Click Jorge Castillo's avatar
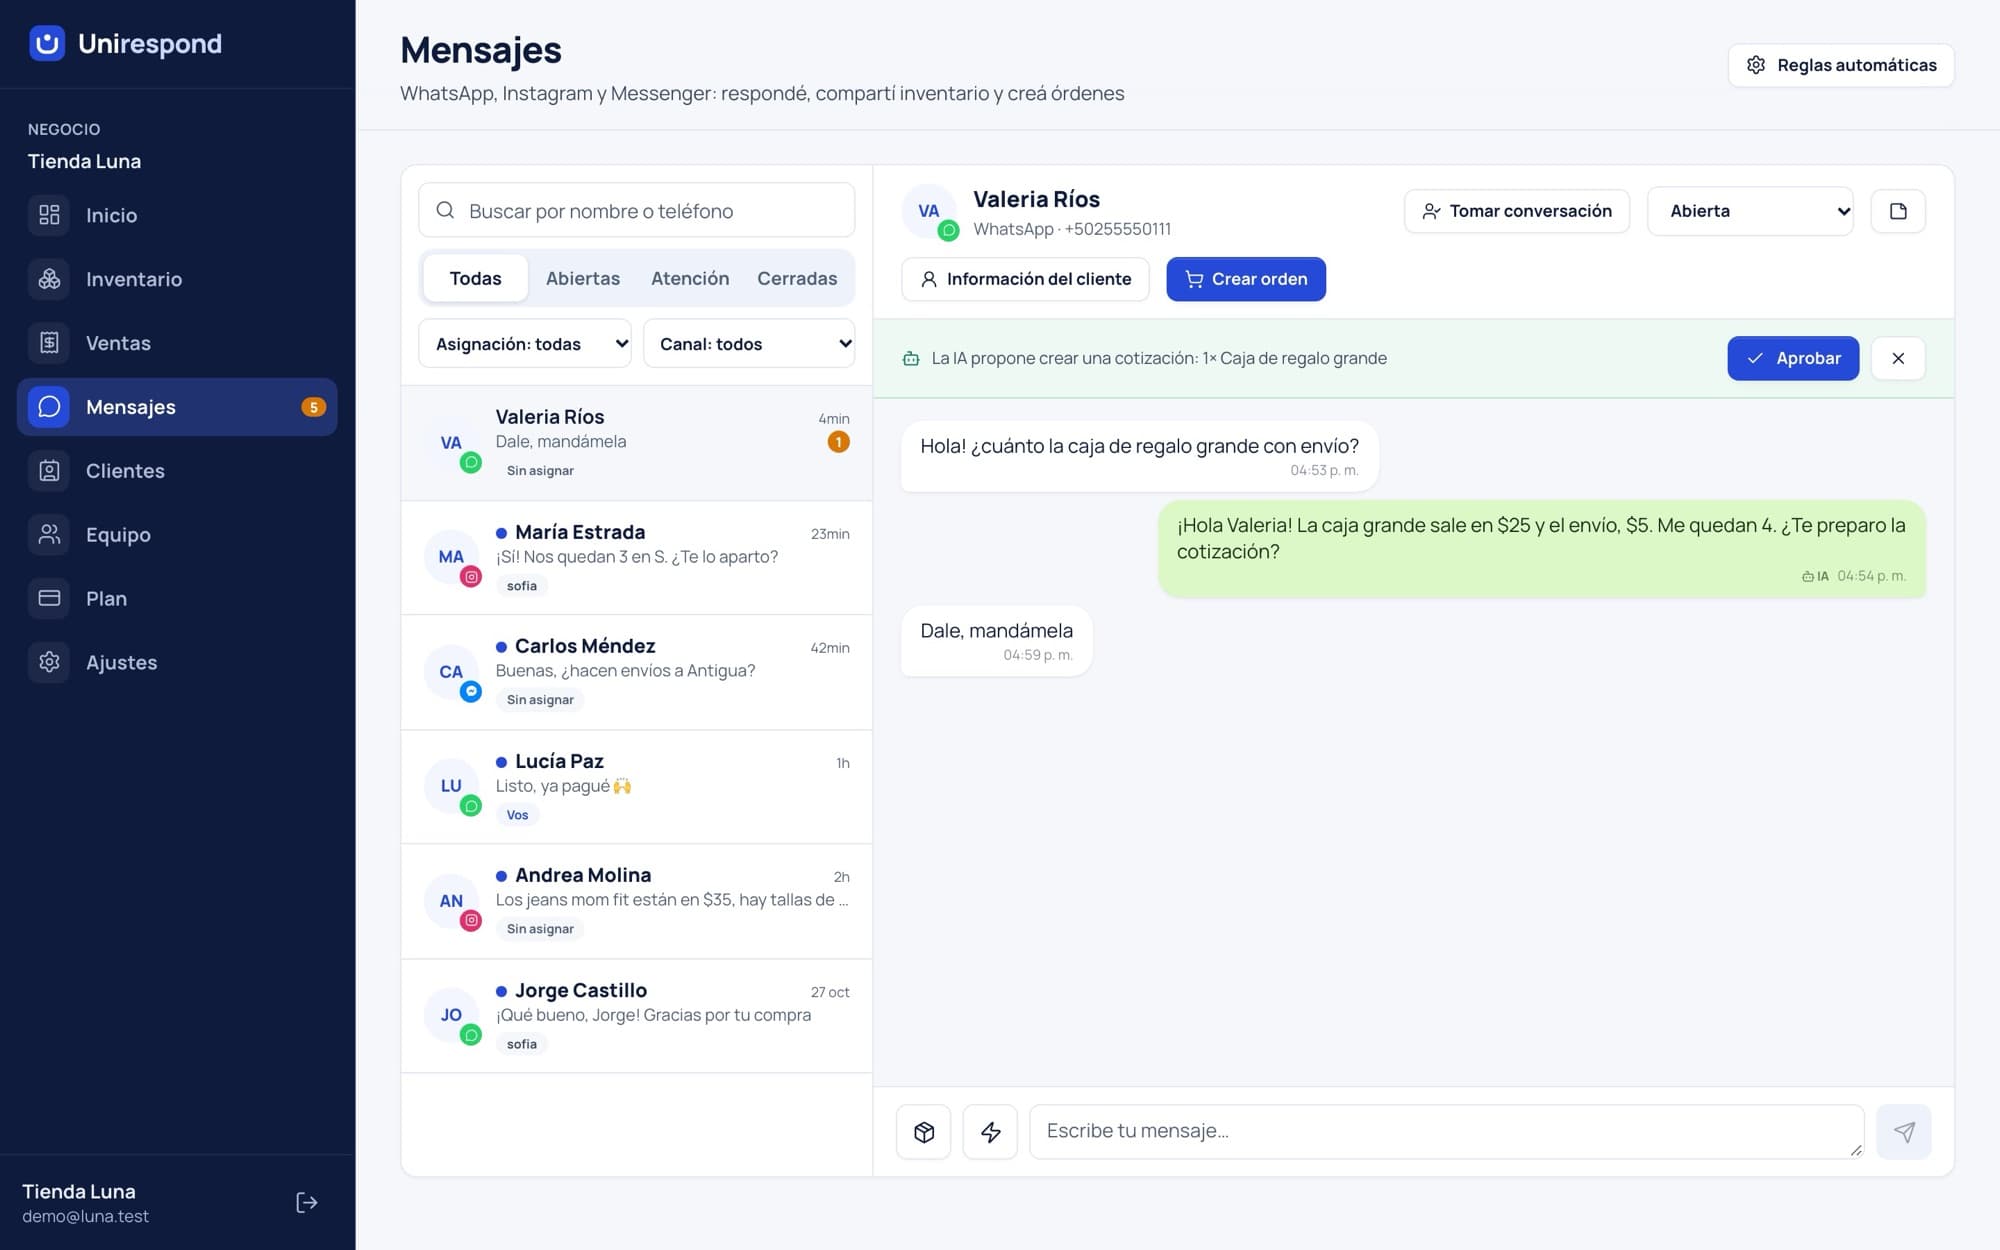The height and width of the screenshot is (1250, 2000). (x=452, y=1016)
